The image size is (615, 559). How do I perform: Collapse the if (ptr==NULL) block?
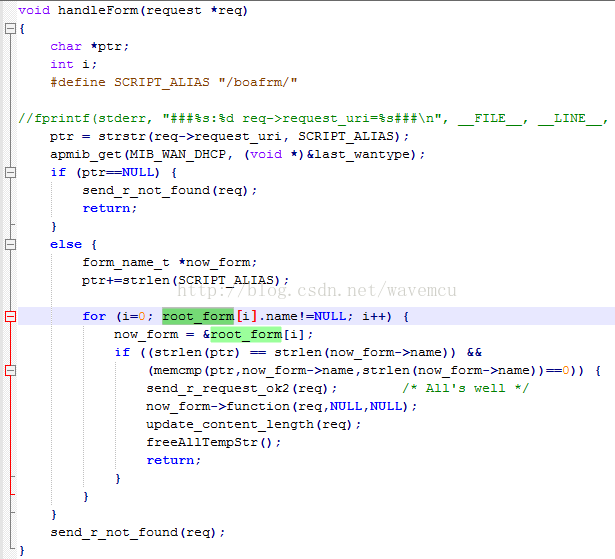(x=10, y=173)
